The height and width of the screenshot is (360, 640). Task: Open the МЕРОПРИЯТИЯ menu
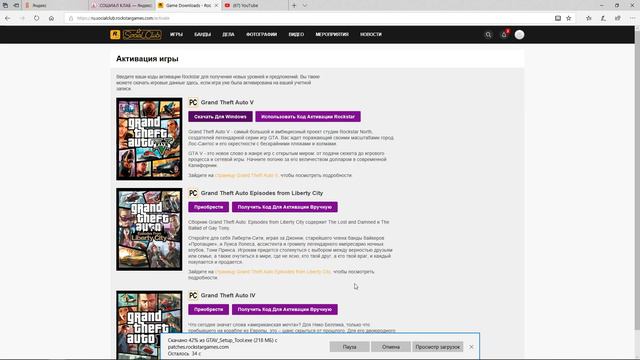332,35
